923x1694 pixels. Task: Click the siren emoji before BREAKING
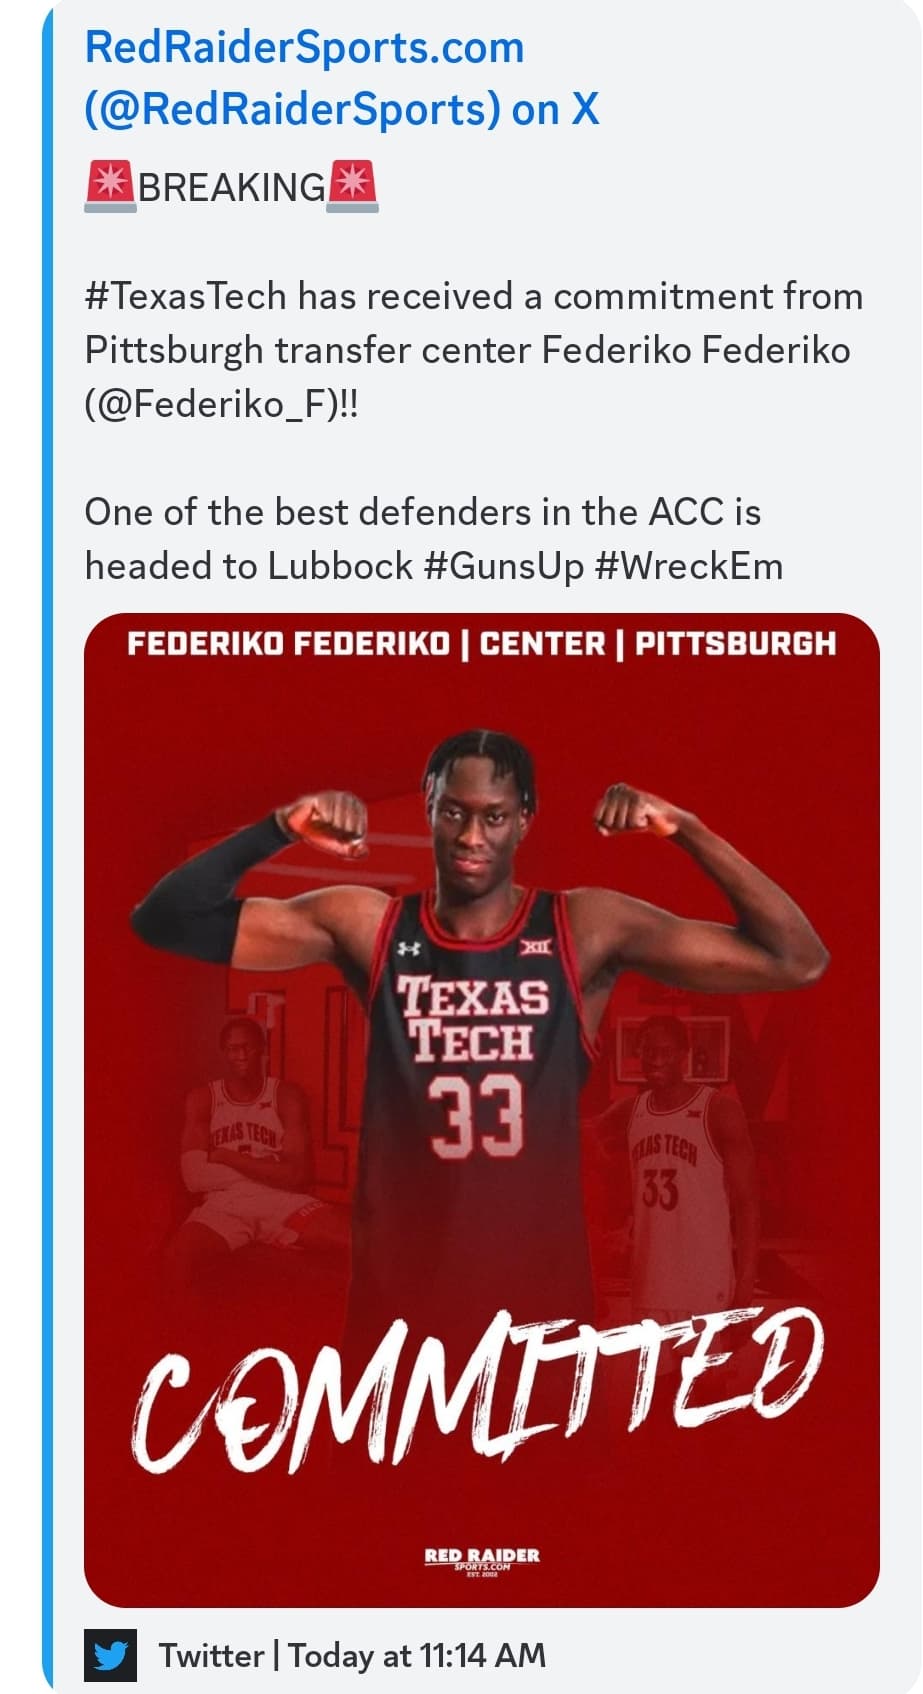tap(110, 187)
